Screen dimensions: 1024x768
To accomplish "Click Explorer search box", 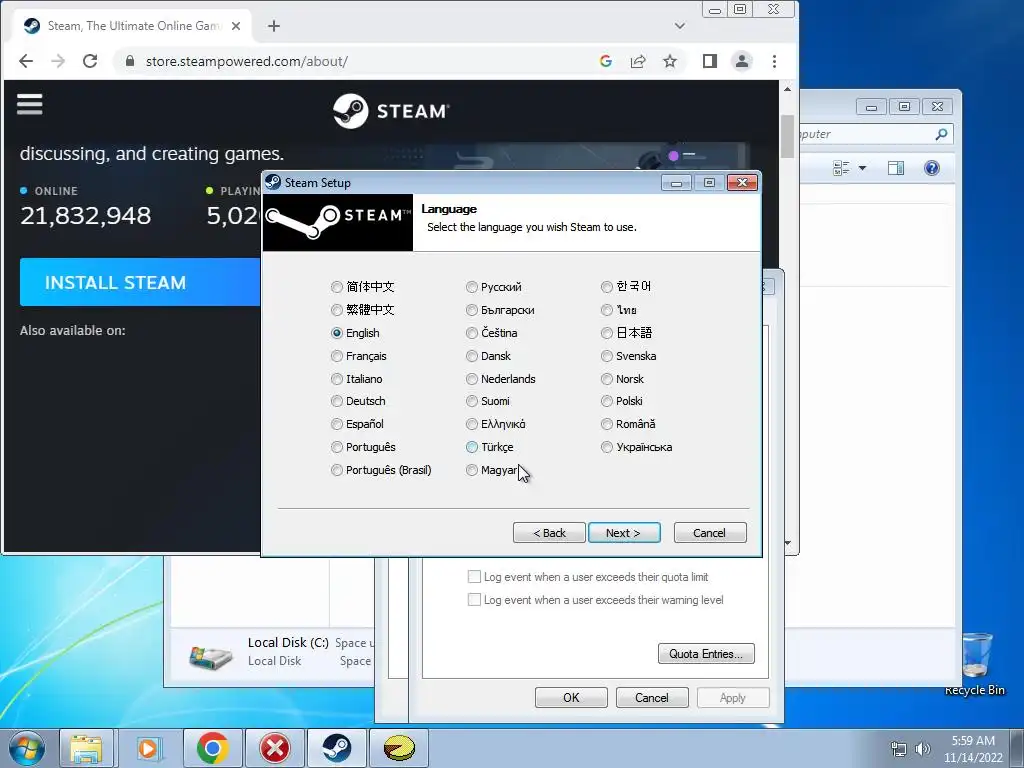I will point(875,134).
